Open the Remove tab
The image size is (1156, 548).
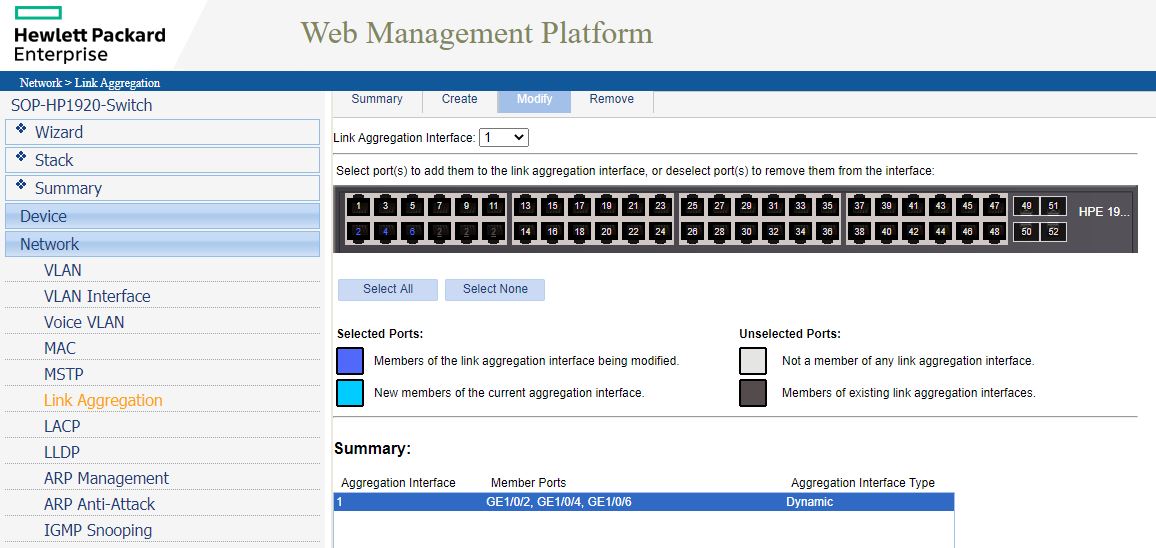611,99
